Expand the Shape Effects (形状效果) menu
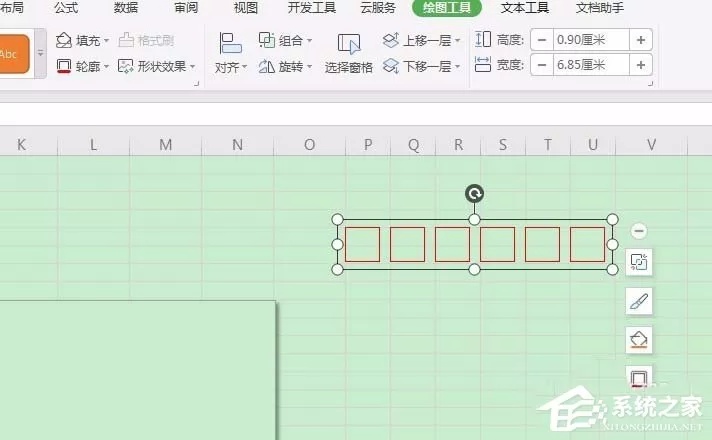Screen dimensions: 712x440 [157, 66]
